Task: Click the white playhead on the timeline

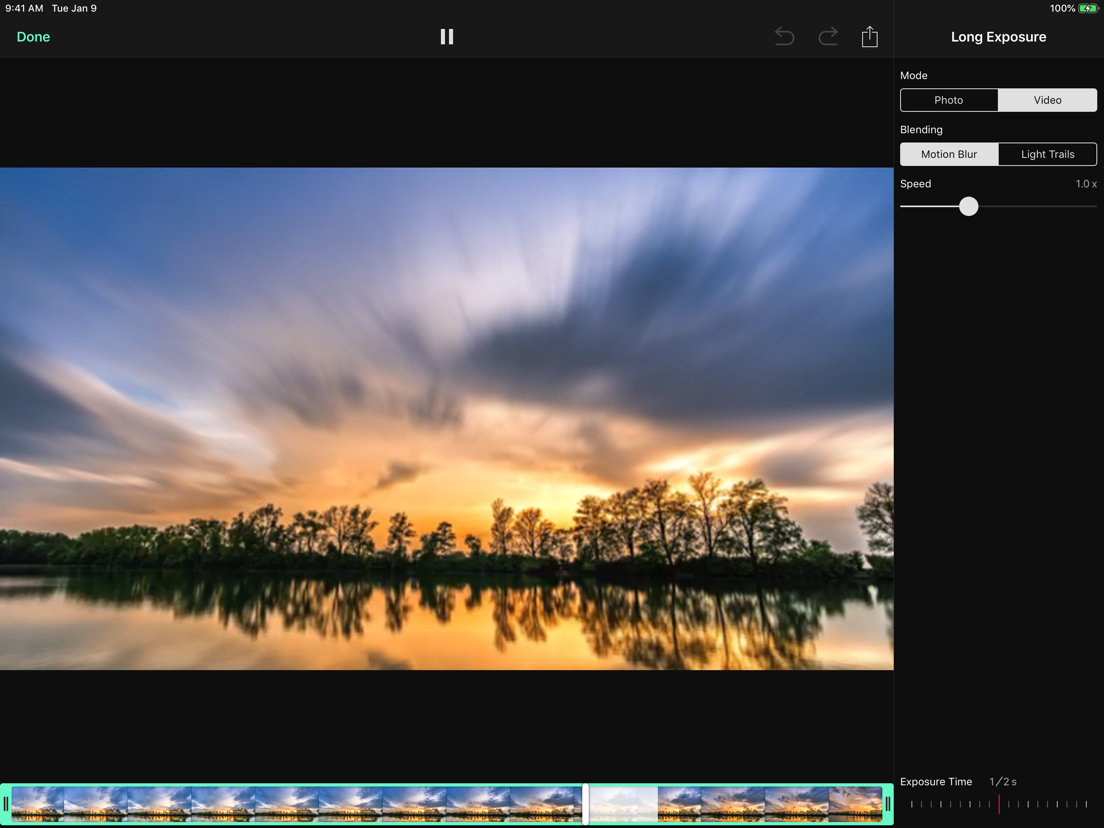Action: 585,804
